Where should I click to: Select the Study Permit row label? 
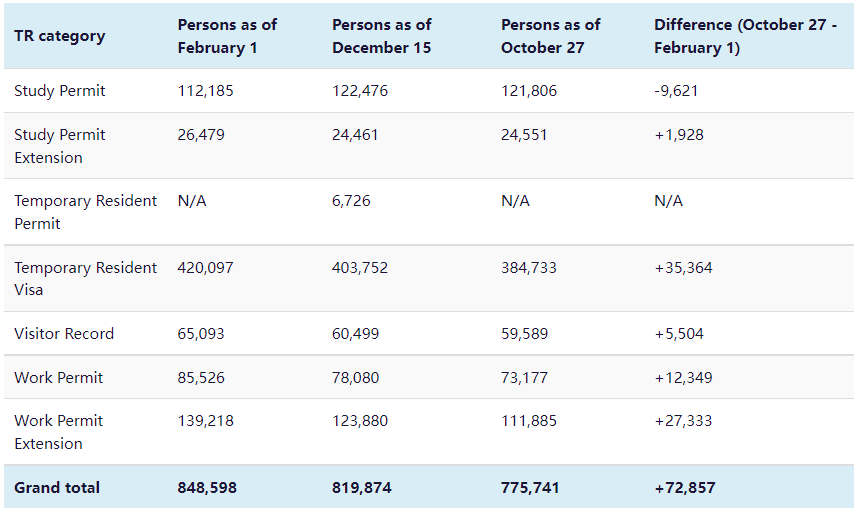point(60,91)
